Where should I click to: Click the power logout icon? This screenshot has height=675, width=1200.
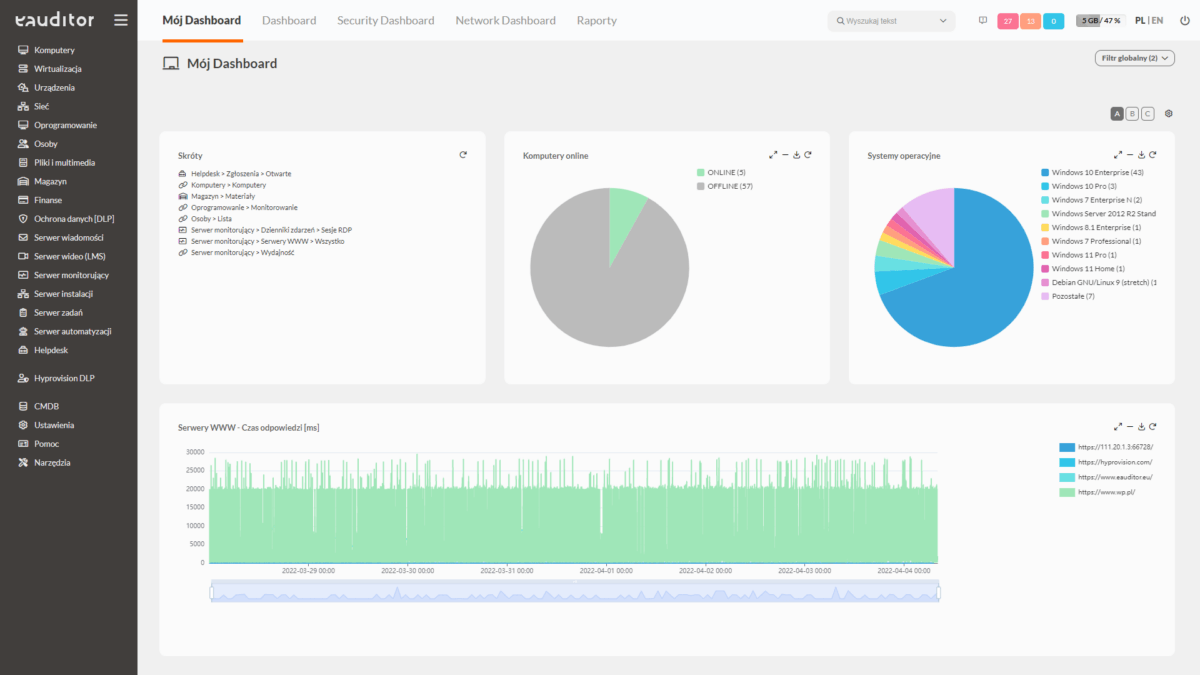tap(1184, 20)
